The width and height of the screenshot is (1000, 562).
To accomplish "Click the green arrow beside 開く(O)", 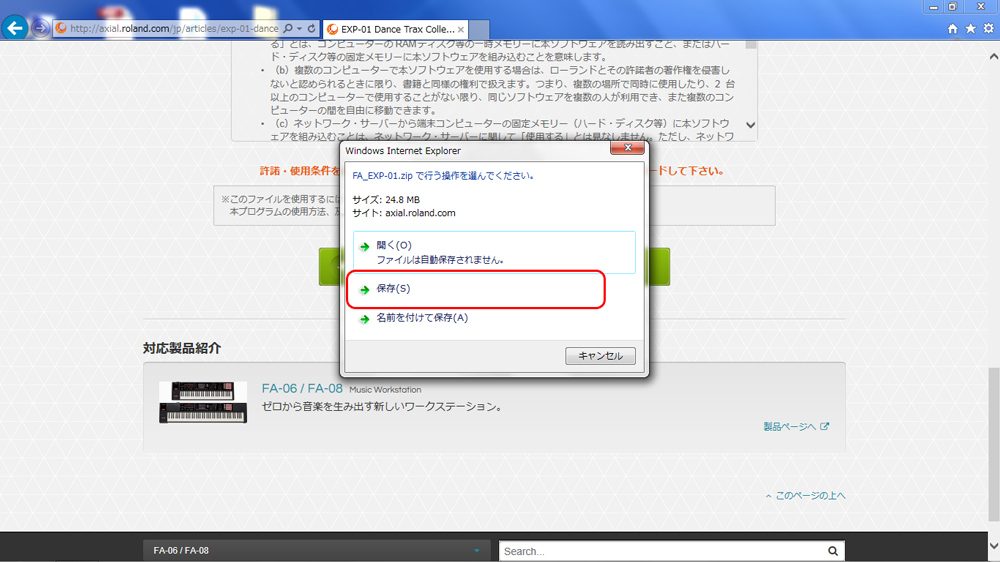I will tap(364, 246).
